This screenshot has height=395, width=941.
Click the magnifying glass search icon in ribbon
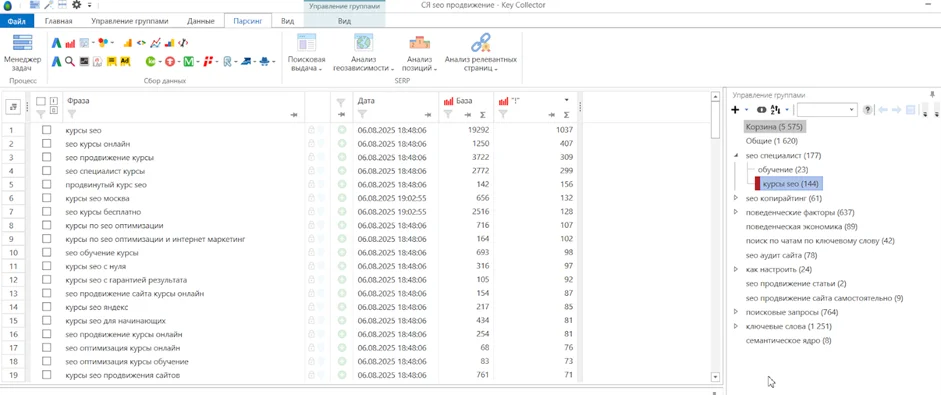(70, 61)
